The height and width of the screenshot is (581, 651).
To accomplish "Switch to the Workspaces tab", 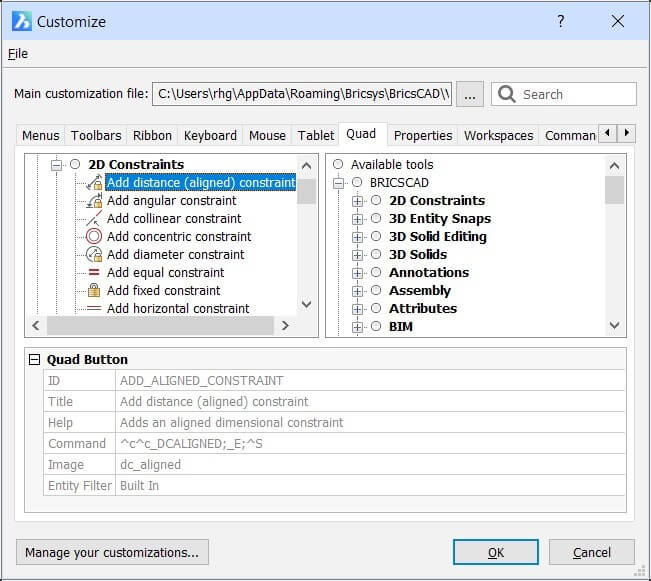I will (499, 135).
